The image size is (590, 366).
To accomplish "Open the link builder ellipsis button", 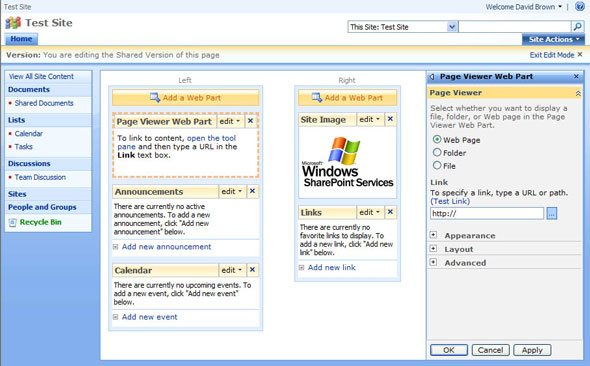I will pyautogui.click(x=552, y=213).
